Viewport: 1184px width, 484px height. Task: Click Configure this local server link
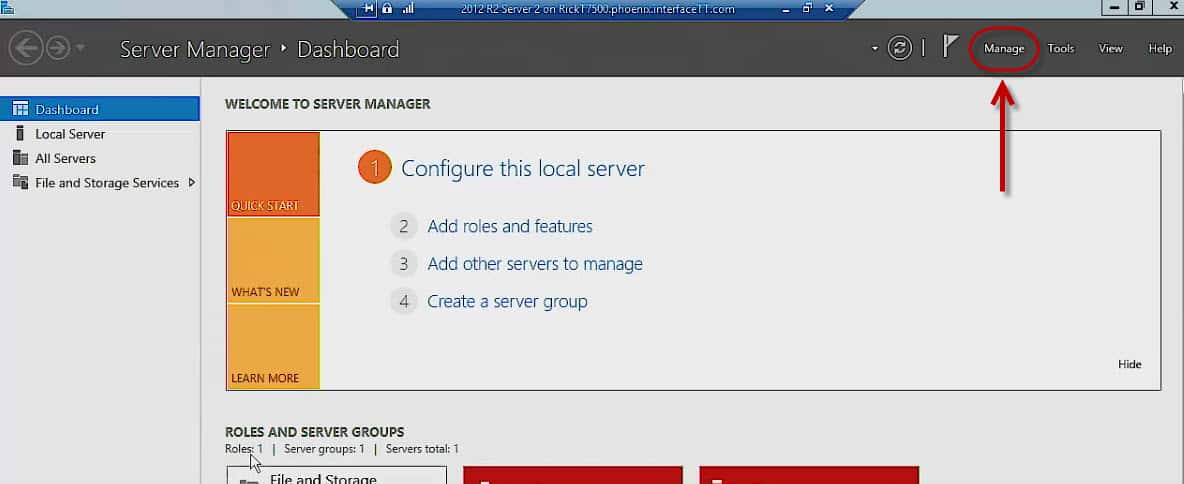tap(523, 168)
